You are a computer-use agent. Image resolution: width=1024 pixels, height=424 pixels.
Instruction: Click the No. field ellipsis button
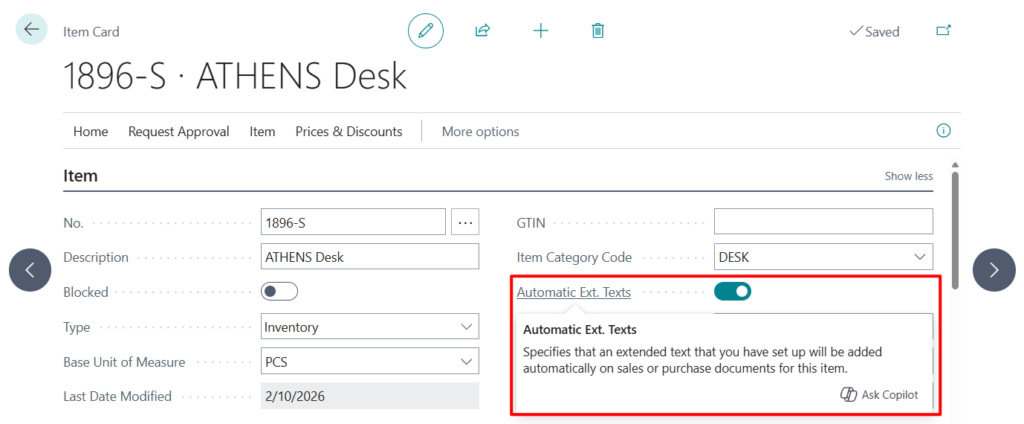(465, 222)
